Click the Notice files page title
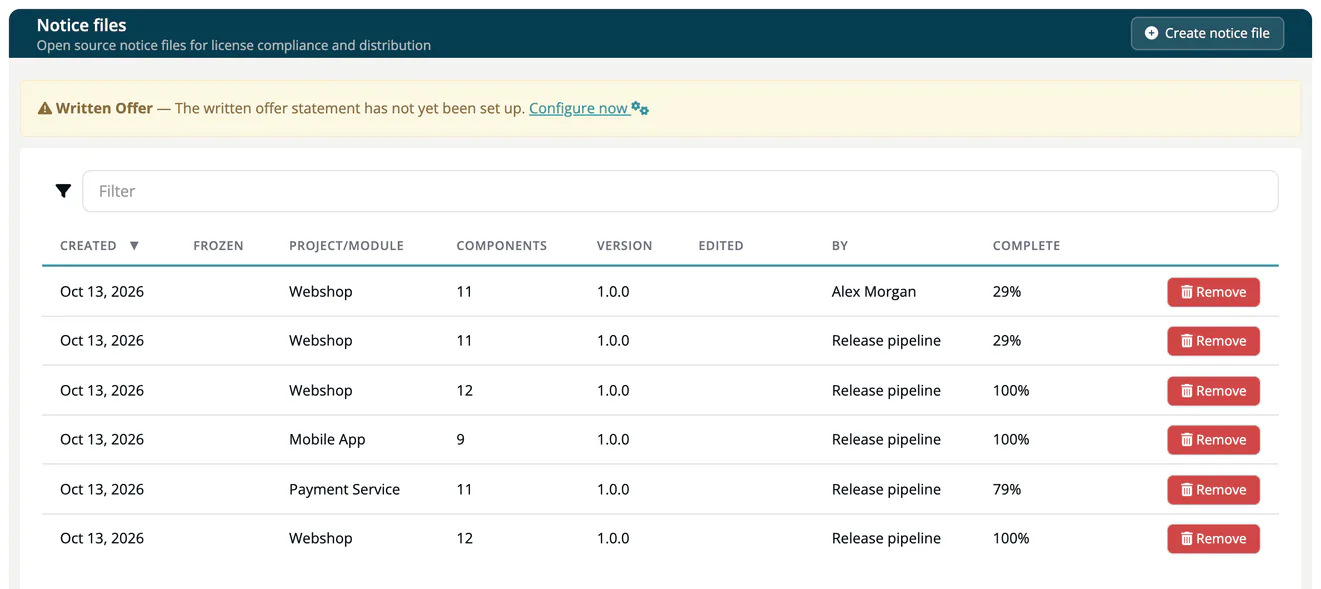This screenshot has height=589, width=1321. click(x=82, y=25)
